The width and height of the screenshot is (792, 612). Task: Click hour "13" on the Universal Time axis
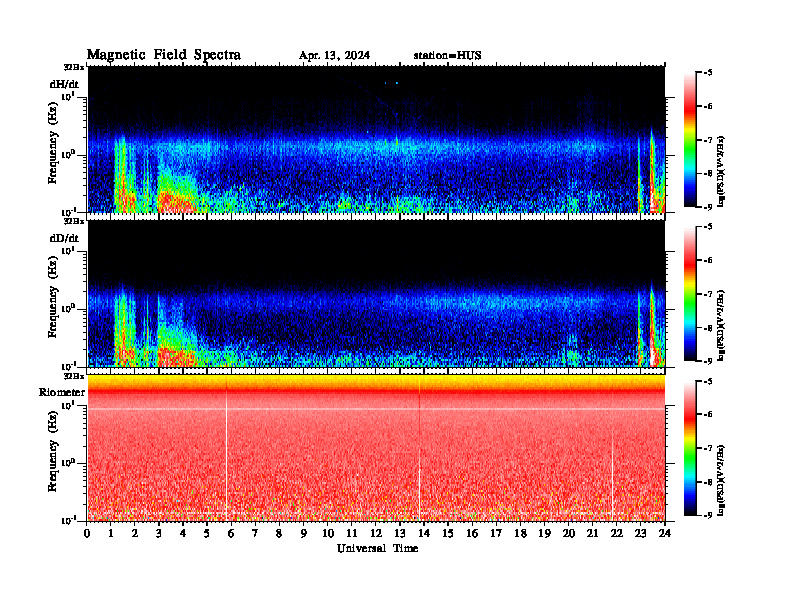[x=400, y=533]
